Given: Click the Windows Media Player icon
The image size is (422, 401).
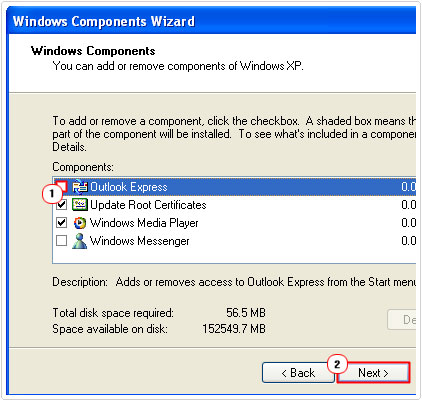Looking at the screenshot, I should 80,223.
